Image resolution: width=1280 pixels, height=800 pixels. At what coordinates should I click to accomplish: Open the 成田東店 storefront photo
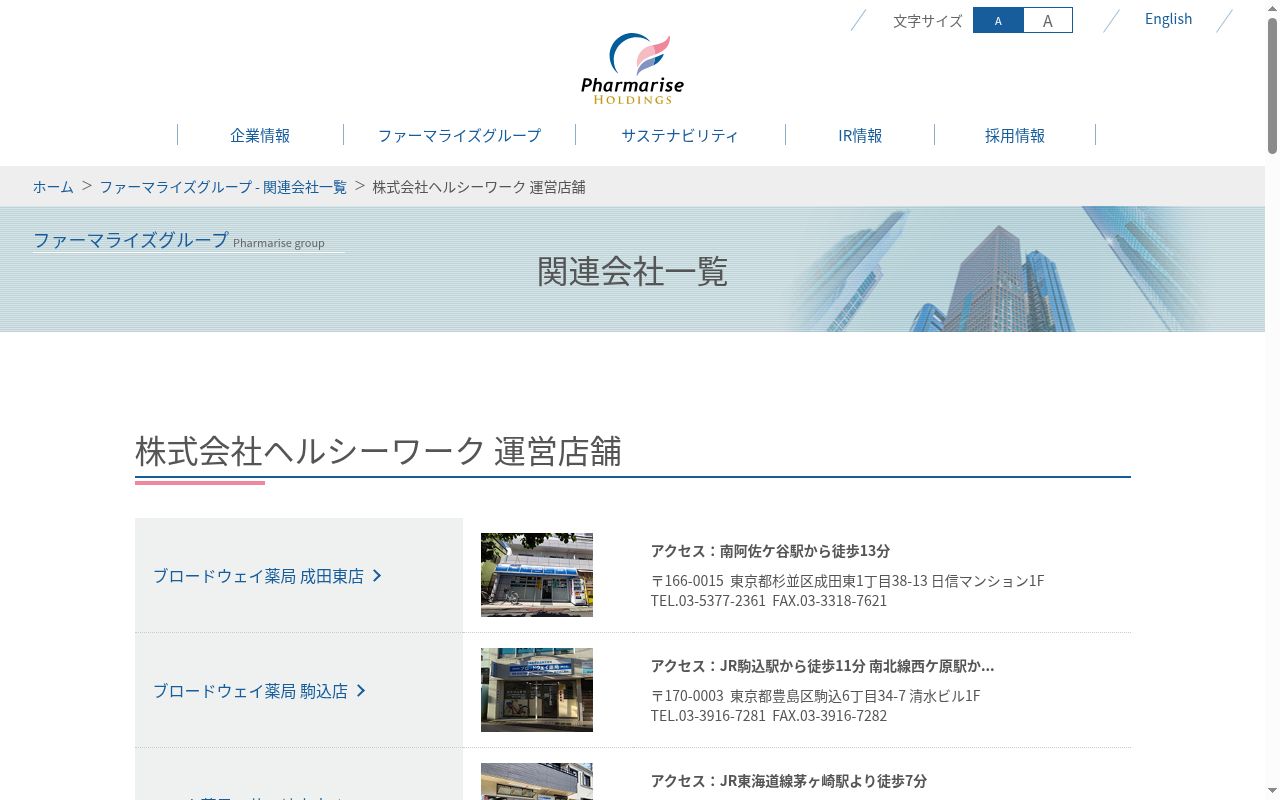(537, 575)
